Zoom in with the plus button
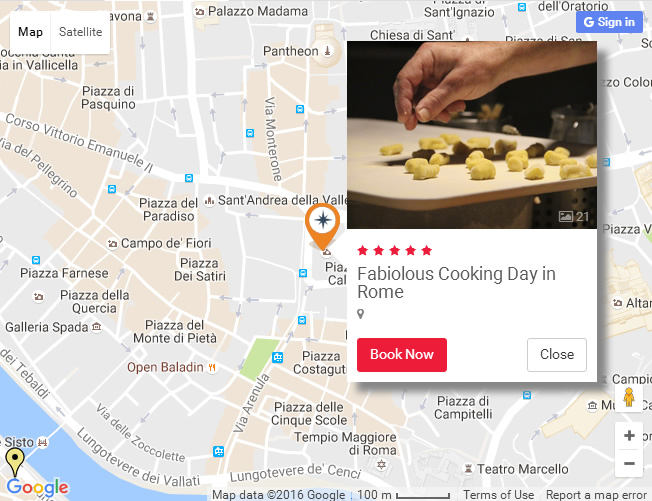652x501 pixels. pos(629,435)
